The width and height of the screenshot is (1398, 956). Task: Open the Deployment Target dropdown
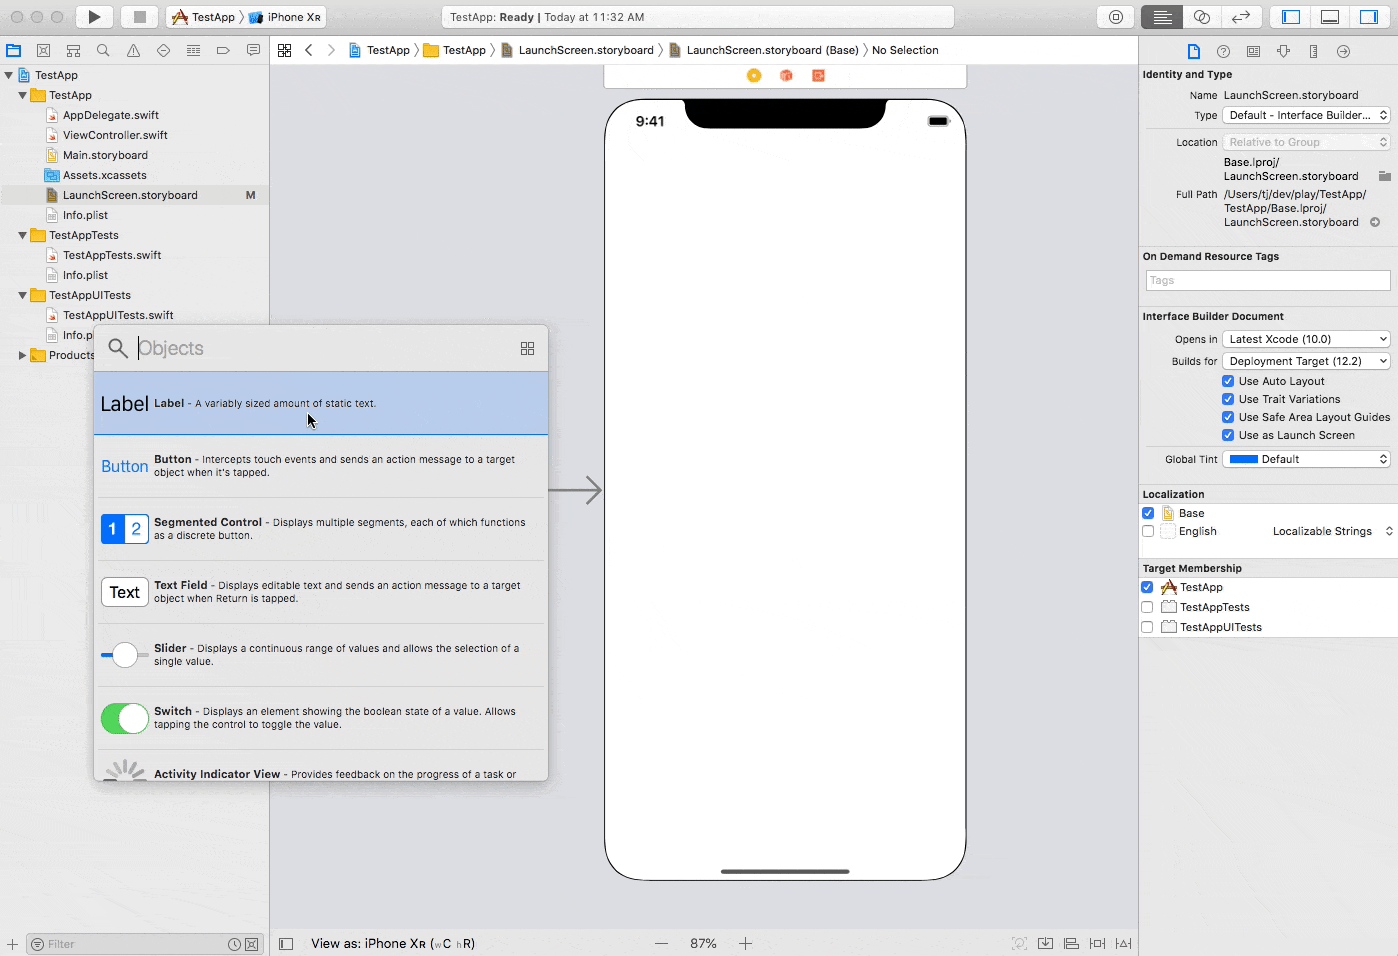click(1305, 361)
